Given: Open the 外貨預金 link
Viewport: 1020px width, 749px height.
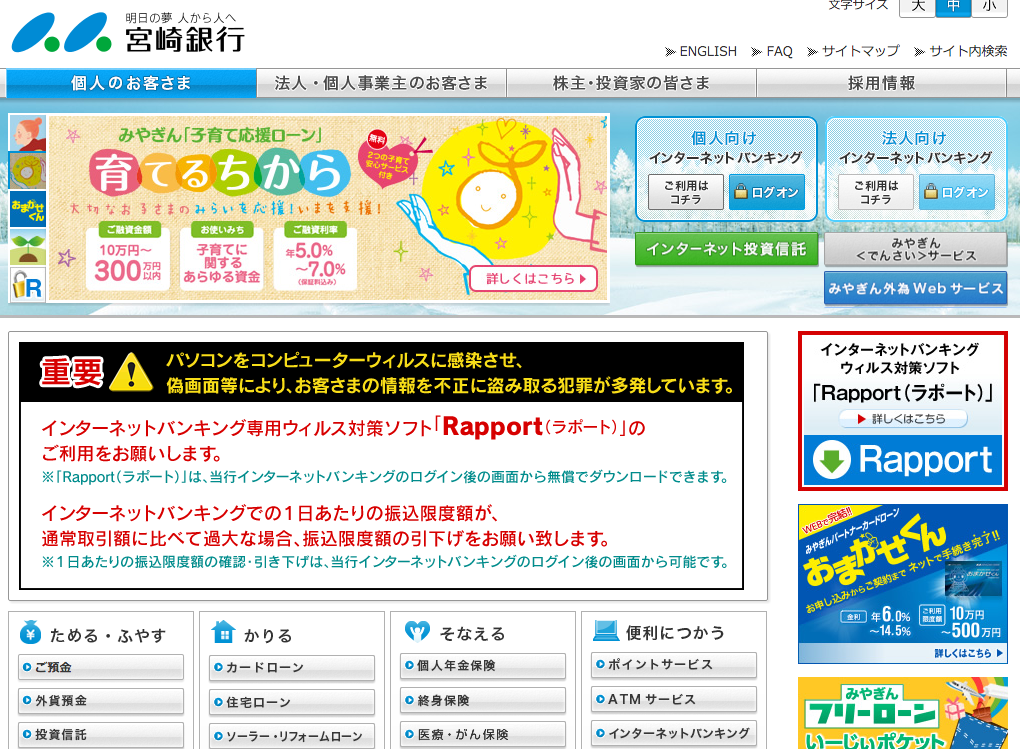Looking at the screenshot, I should pyautogui.click(x=101, y=701).
